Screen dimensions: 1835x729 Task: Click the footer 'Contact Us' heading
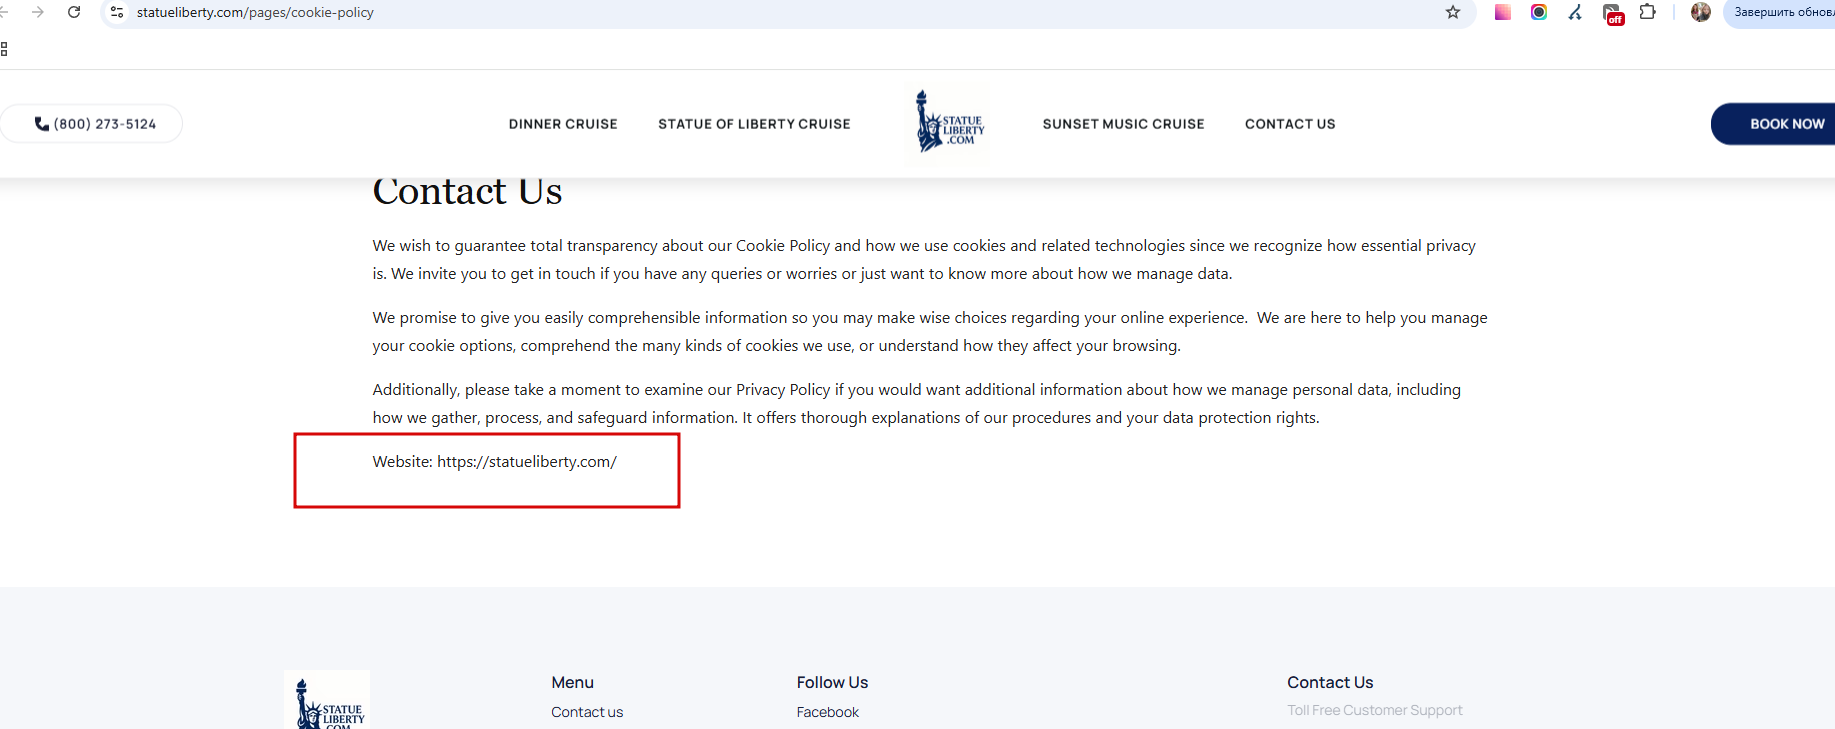1330,682
